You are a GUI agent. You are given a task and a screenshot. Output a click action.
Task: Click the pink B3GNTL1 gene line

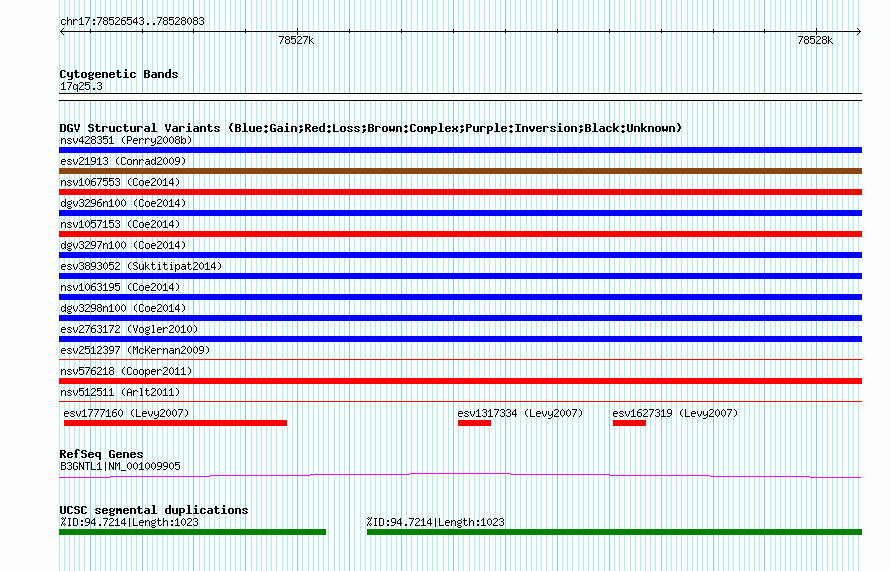pos(460,475)
